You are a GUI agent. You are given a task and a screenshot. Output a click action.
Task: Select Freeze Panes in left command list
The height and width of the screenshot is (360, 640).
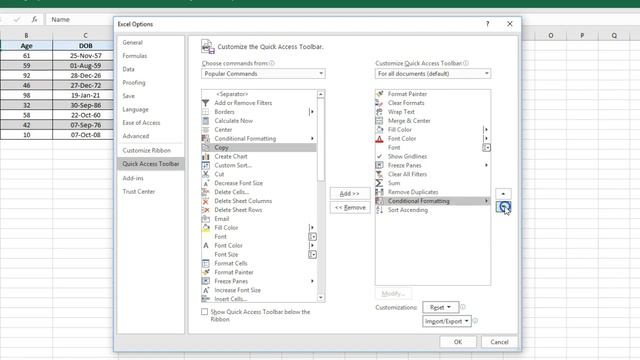pyautogui.click(x=259, y=281)
